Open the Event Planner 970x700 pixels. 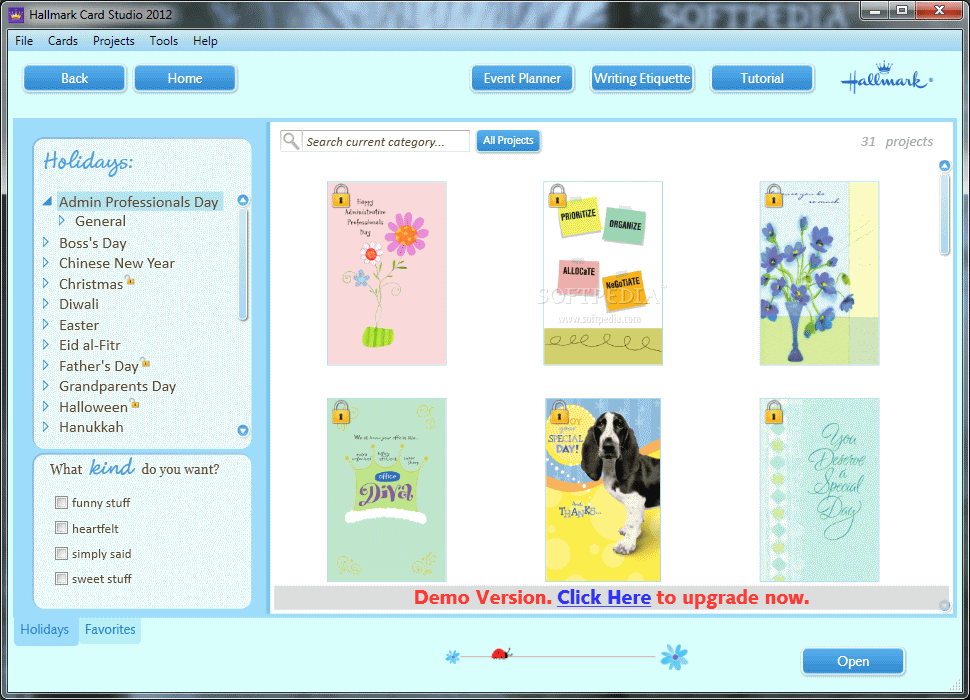522,79
